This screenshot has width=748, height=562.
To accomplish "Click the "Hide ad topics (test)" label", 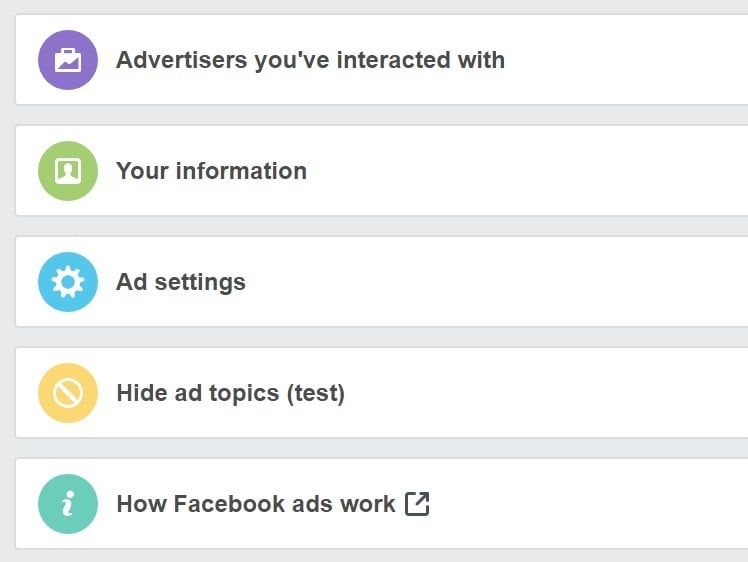I will (230, 393).
